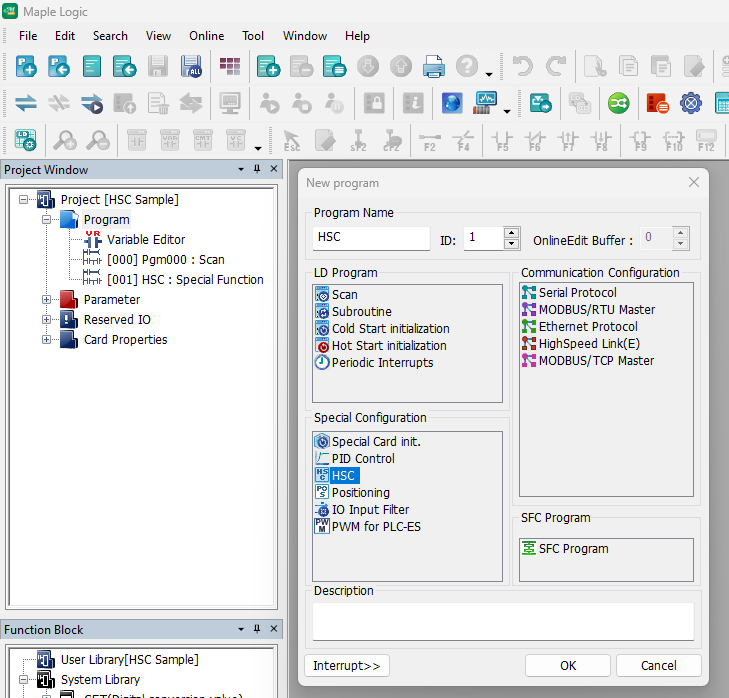Open dropdown arrow next to Help icon
This screenshot has width=729, height=698.
coord(489,74)
